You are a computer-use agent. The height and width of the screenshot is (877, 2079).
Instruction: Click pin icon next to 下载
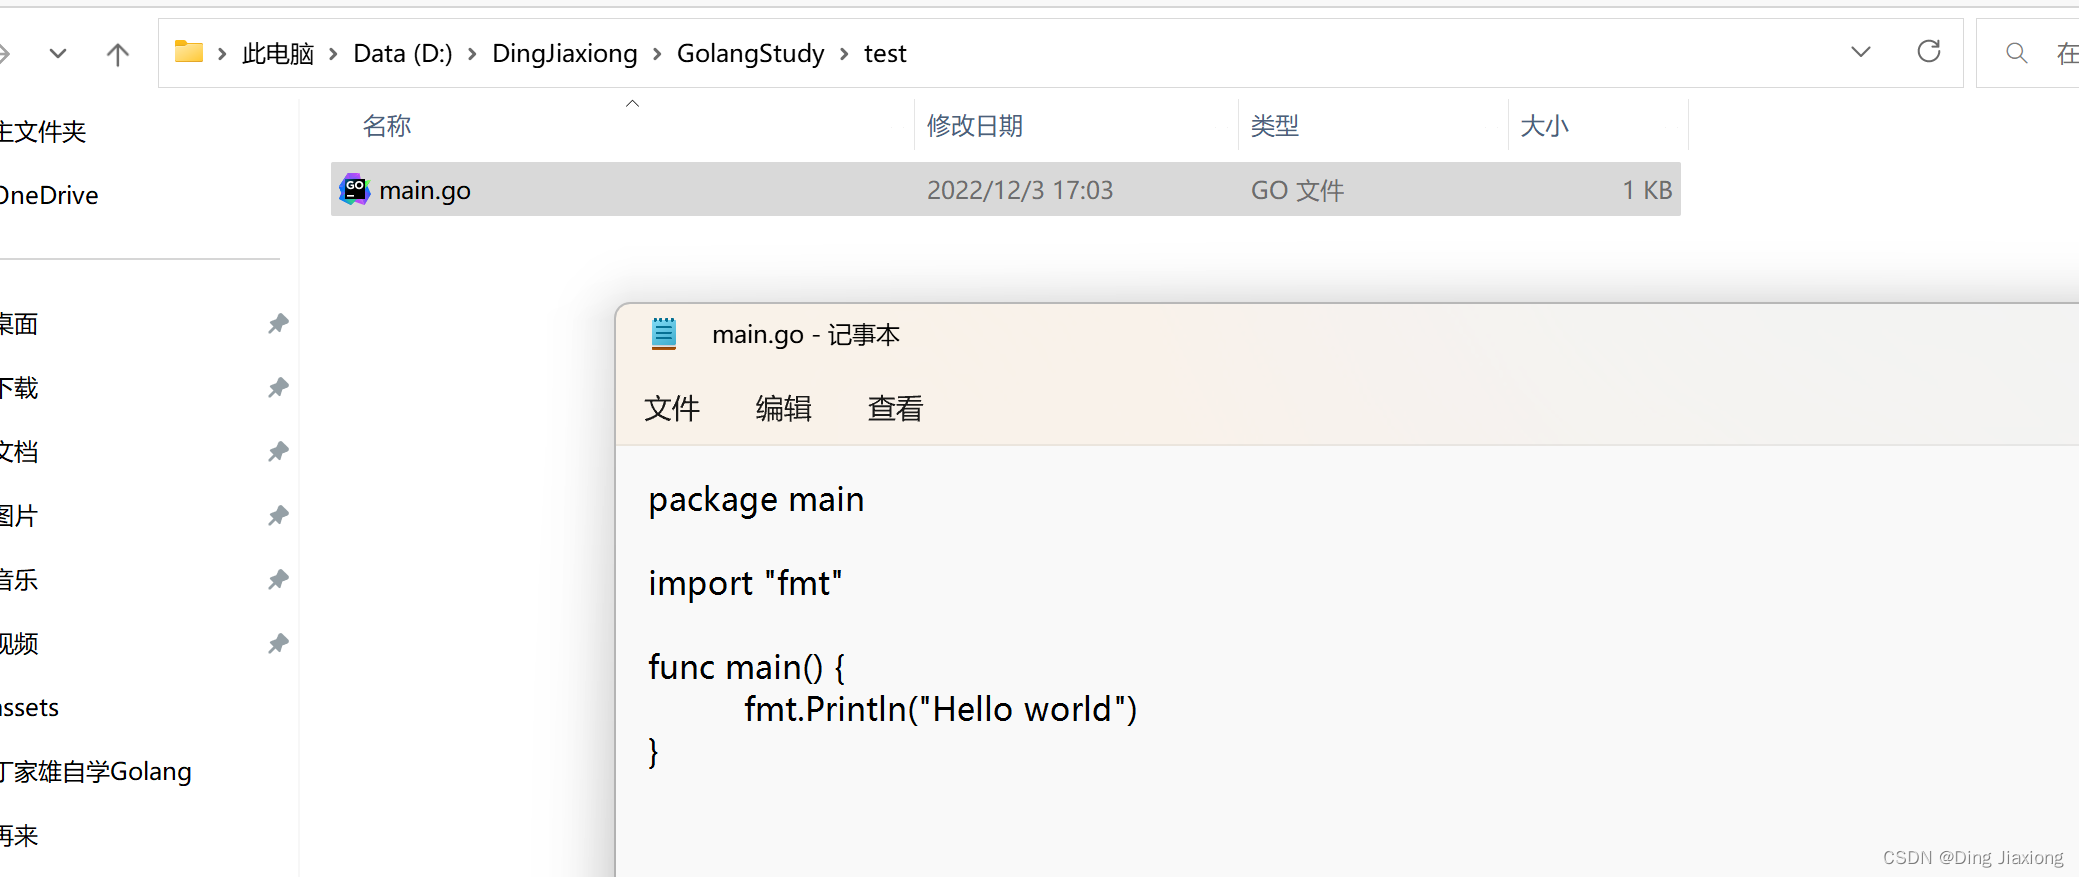(278, 387)
